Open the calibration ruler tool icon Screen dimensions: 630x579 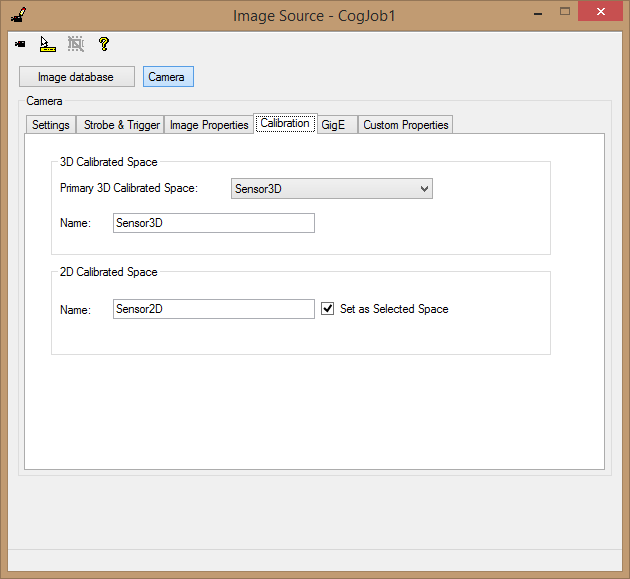tap(47, 44)
